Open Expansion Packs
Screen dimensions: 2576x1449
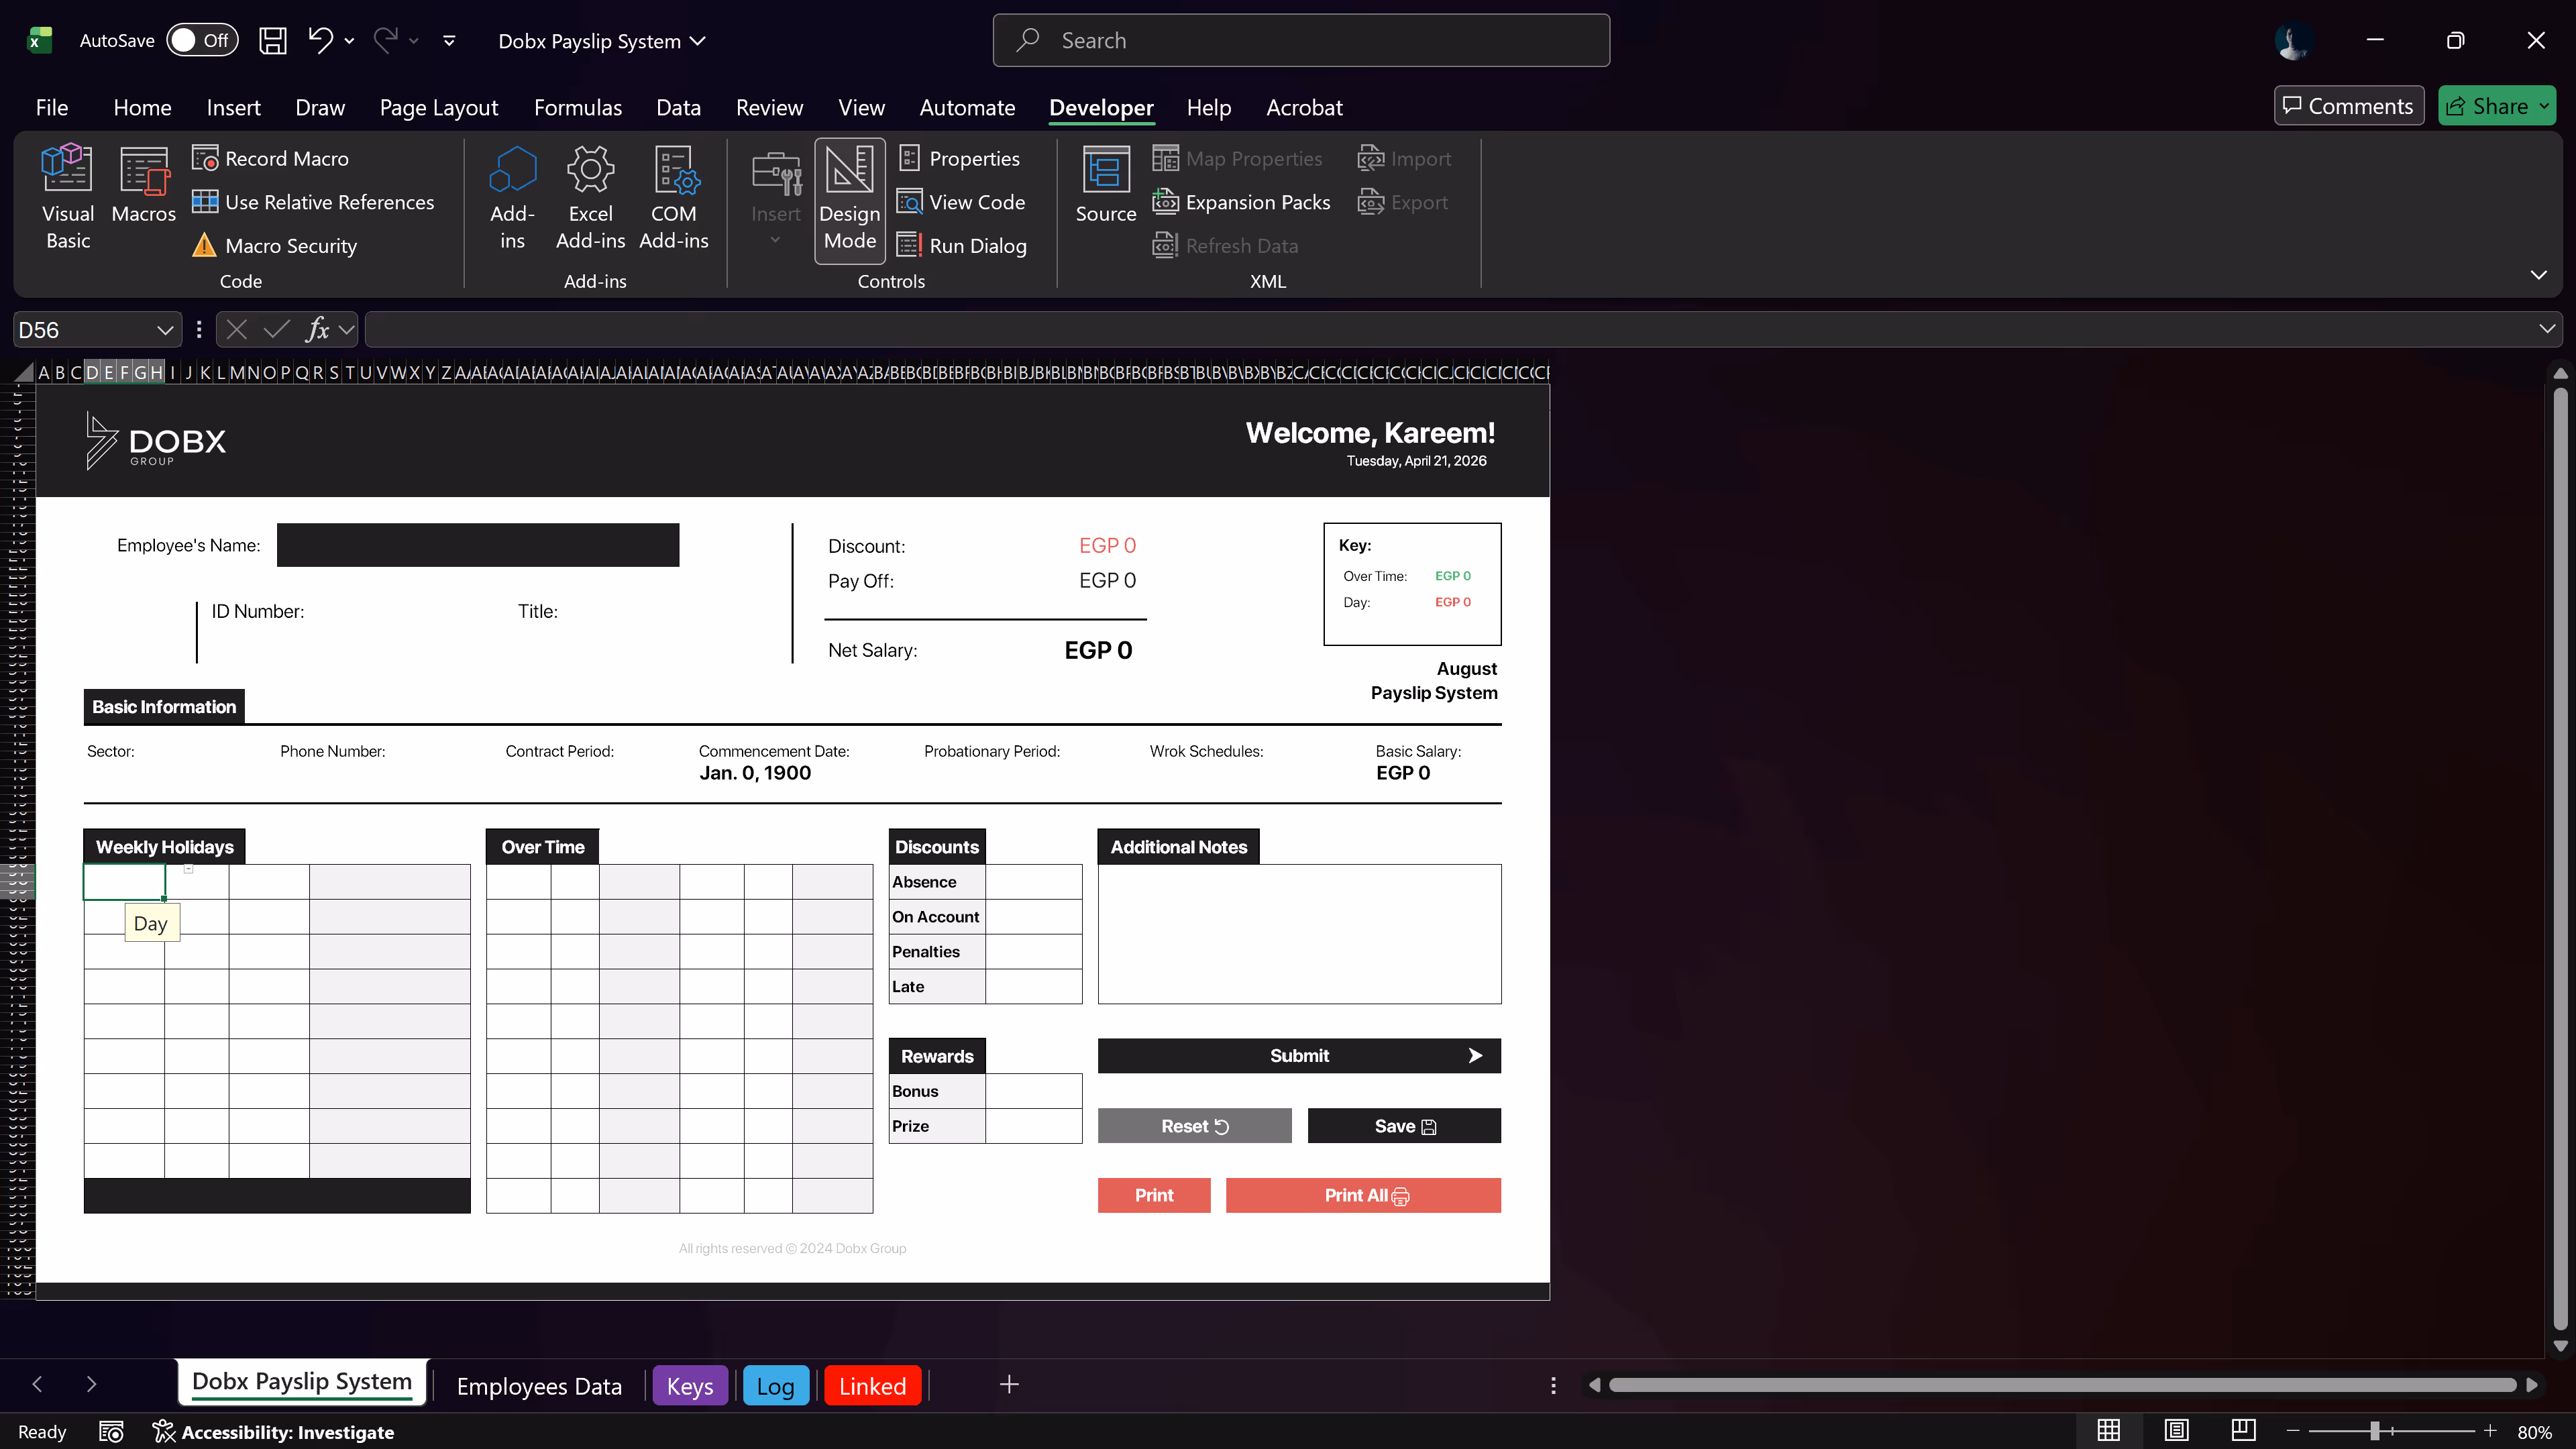pos(1241,202)
